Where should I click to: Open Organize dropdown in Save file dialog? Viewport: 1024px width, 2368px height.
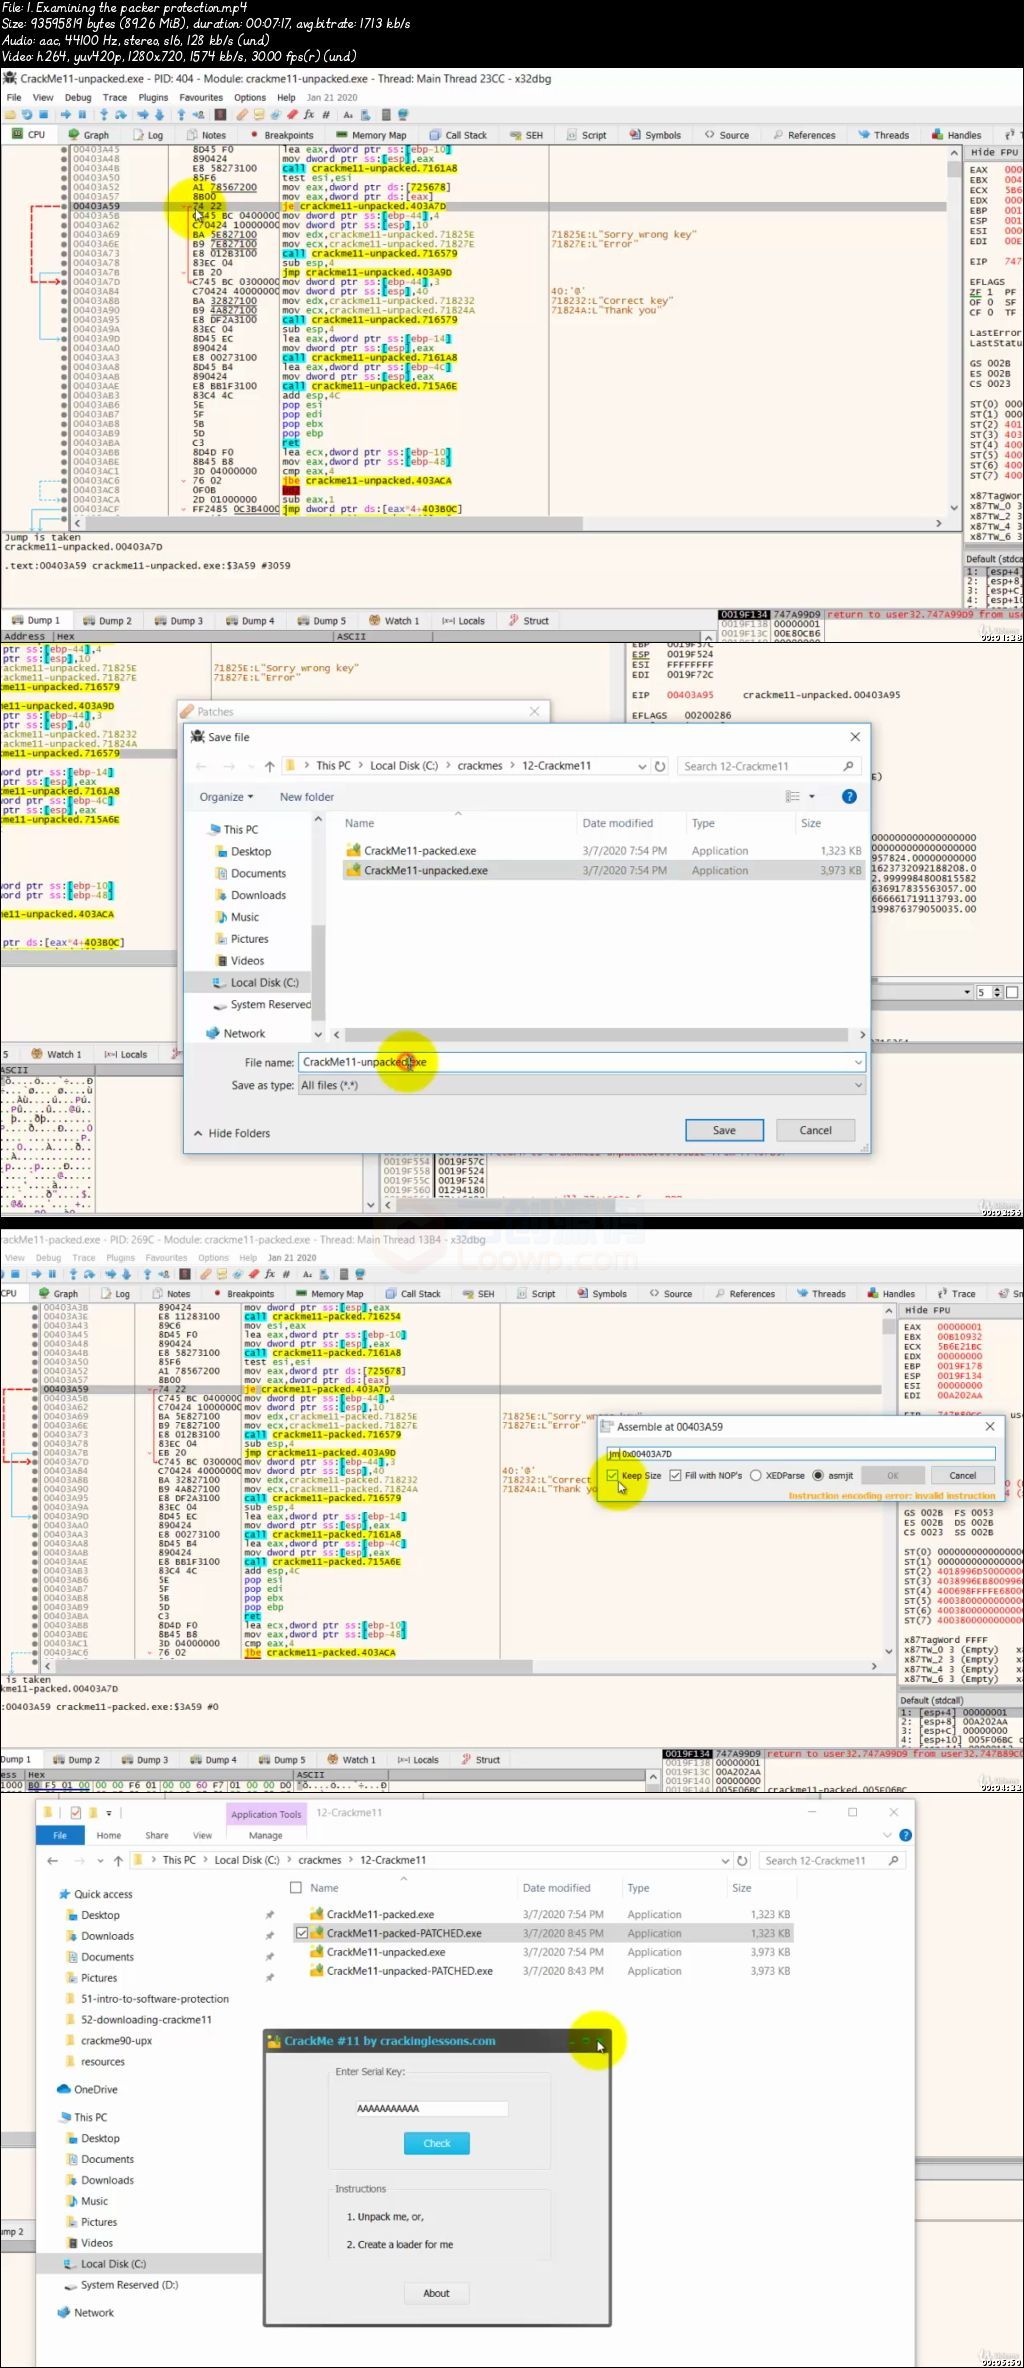pos(226,797)
